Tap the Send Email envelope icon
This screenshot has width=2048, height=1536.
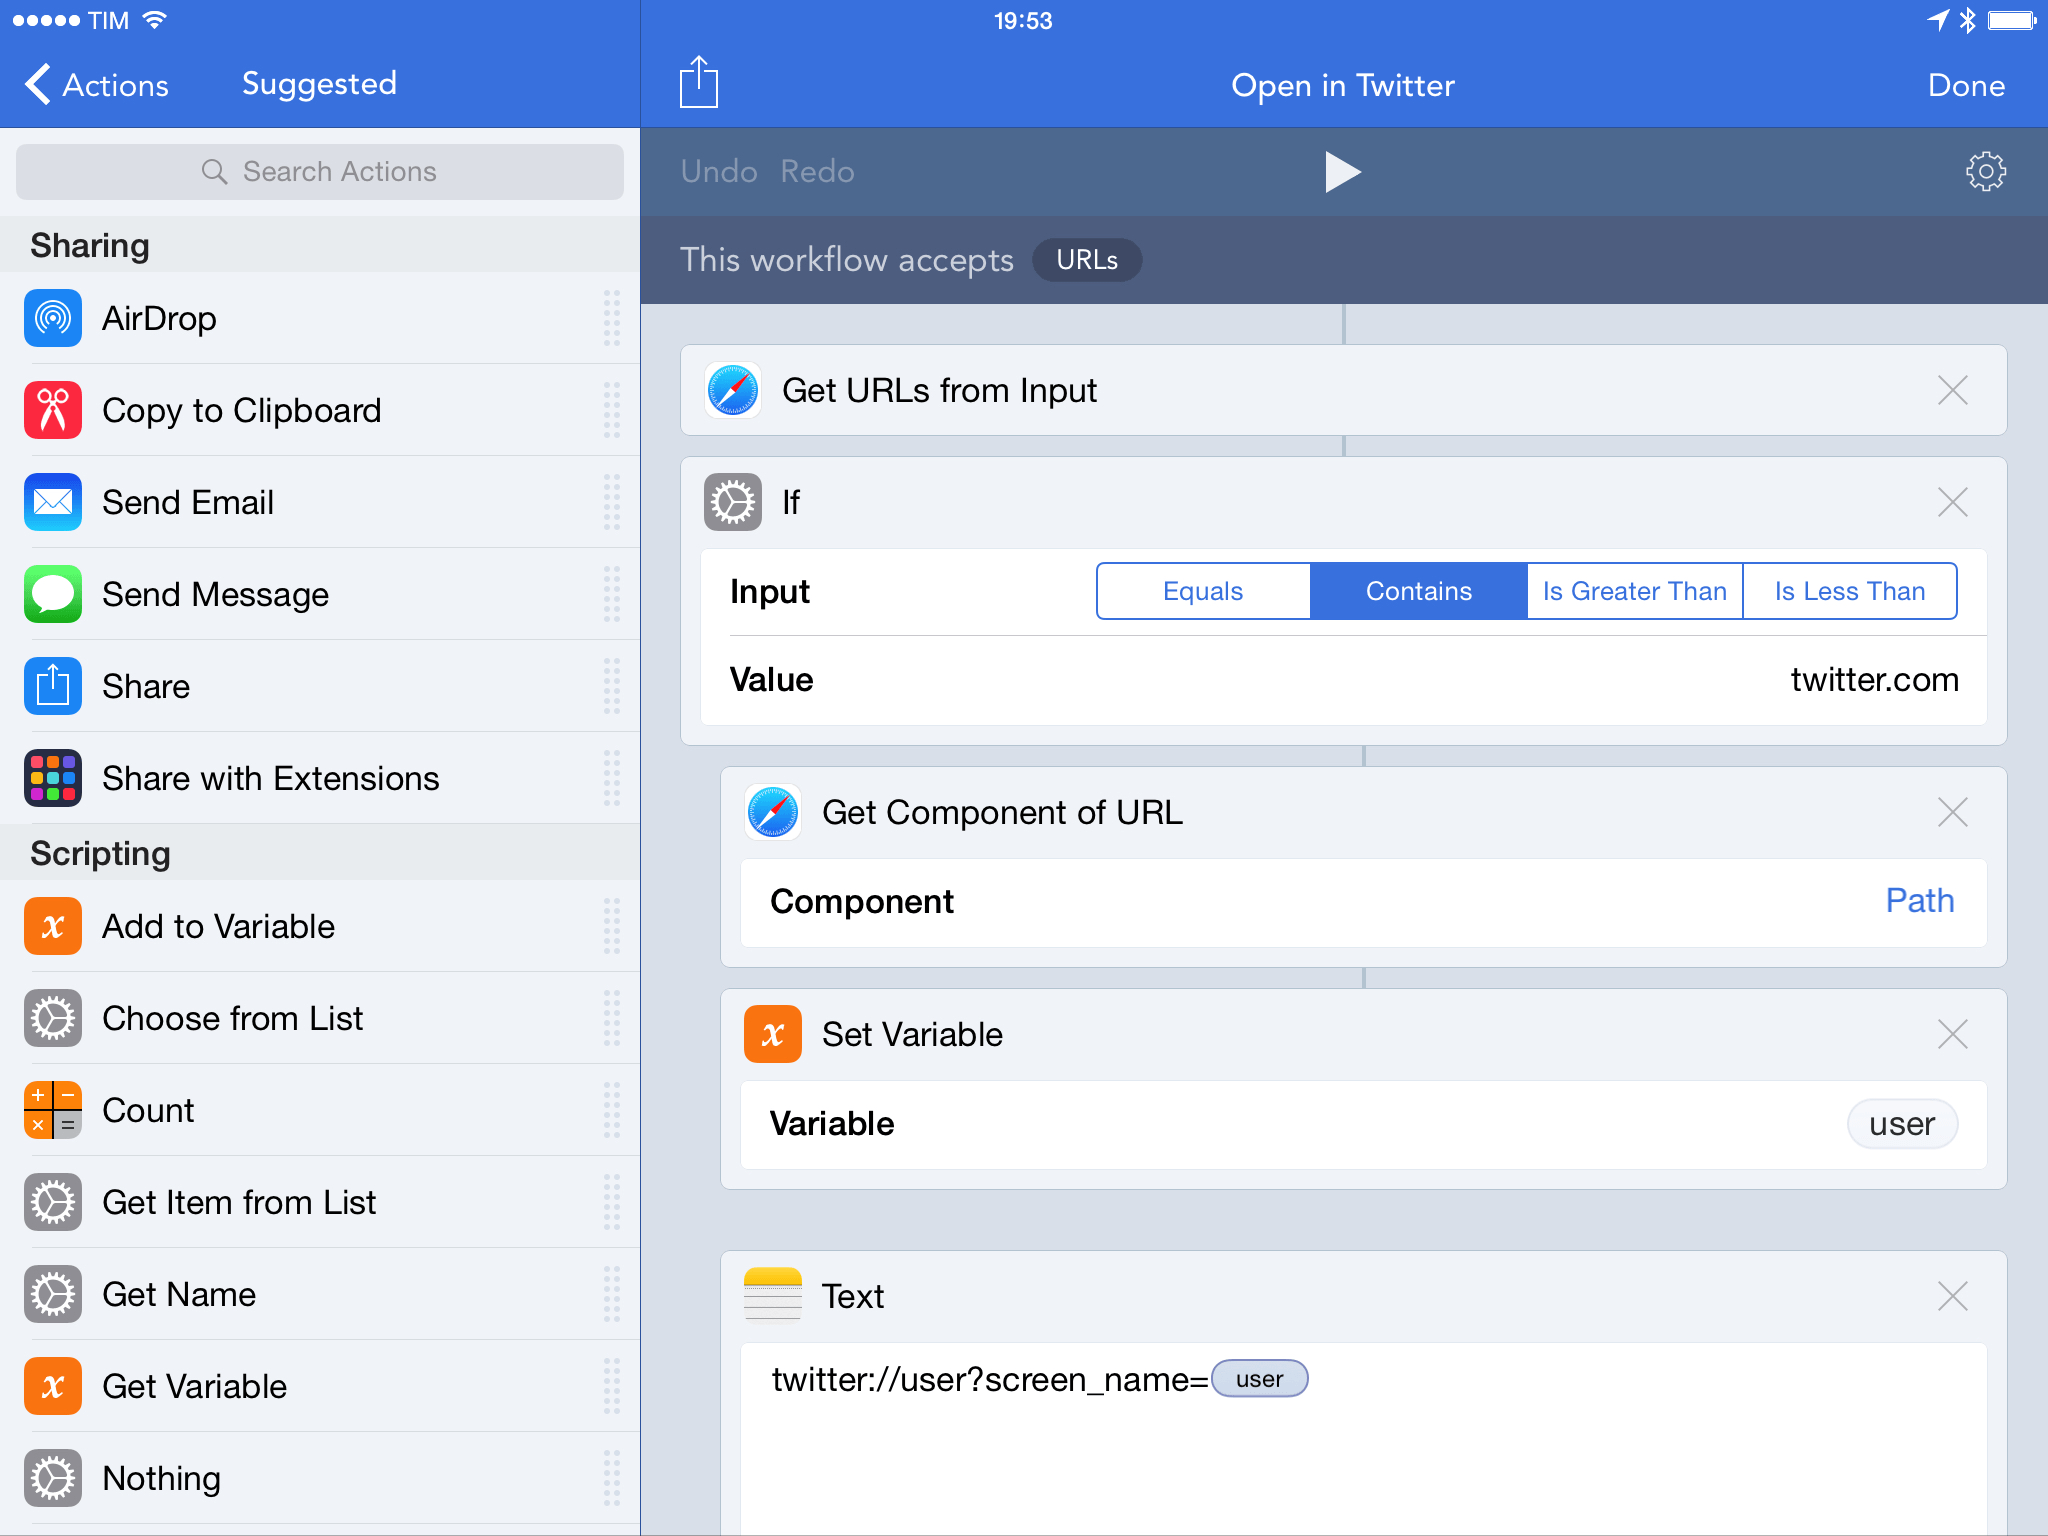[x=53, y=502]
